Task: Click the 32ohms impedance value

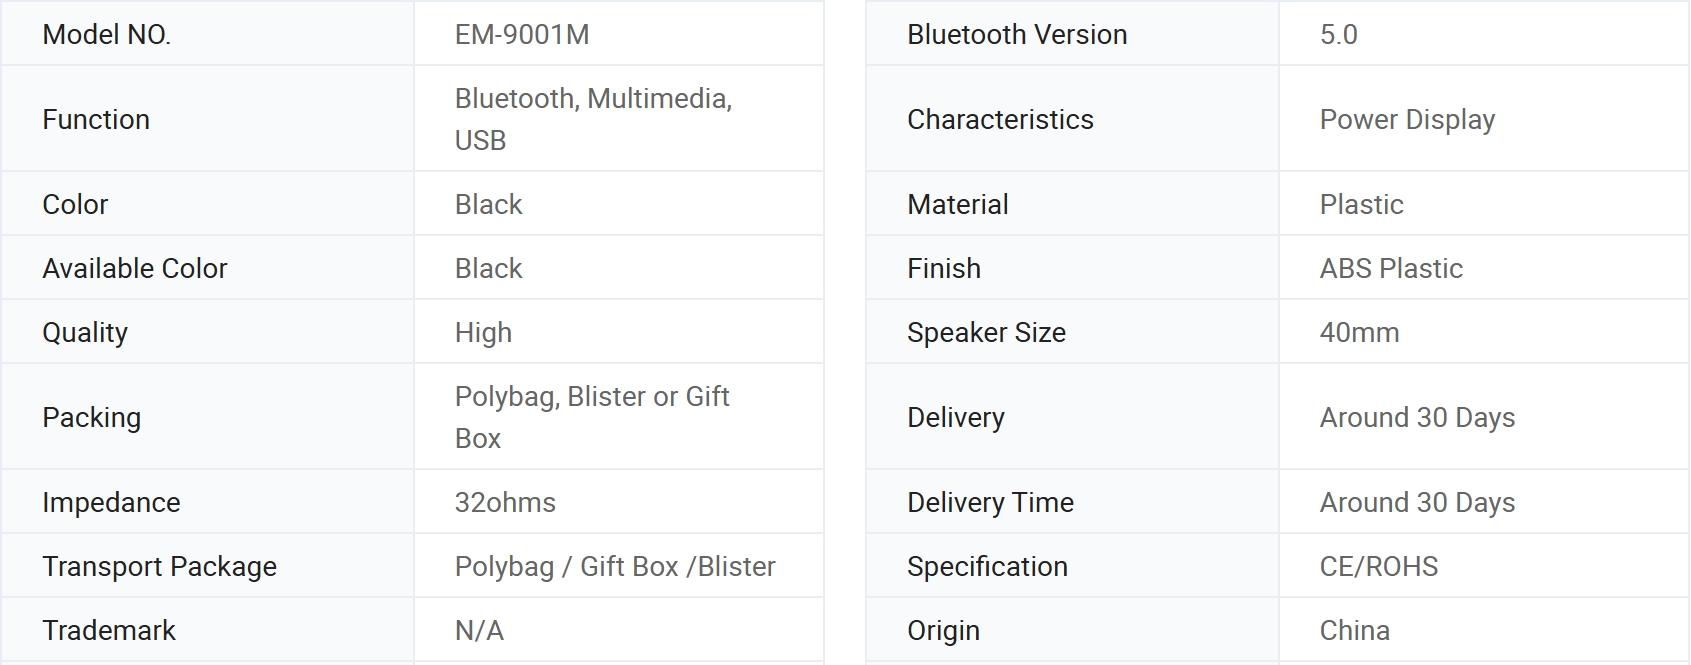Action: coord(505,503)
